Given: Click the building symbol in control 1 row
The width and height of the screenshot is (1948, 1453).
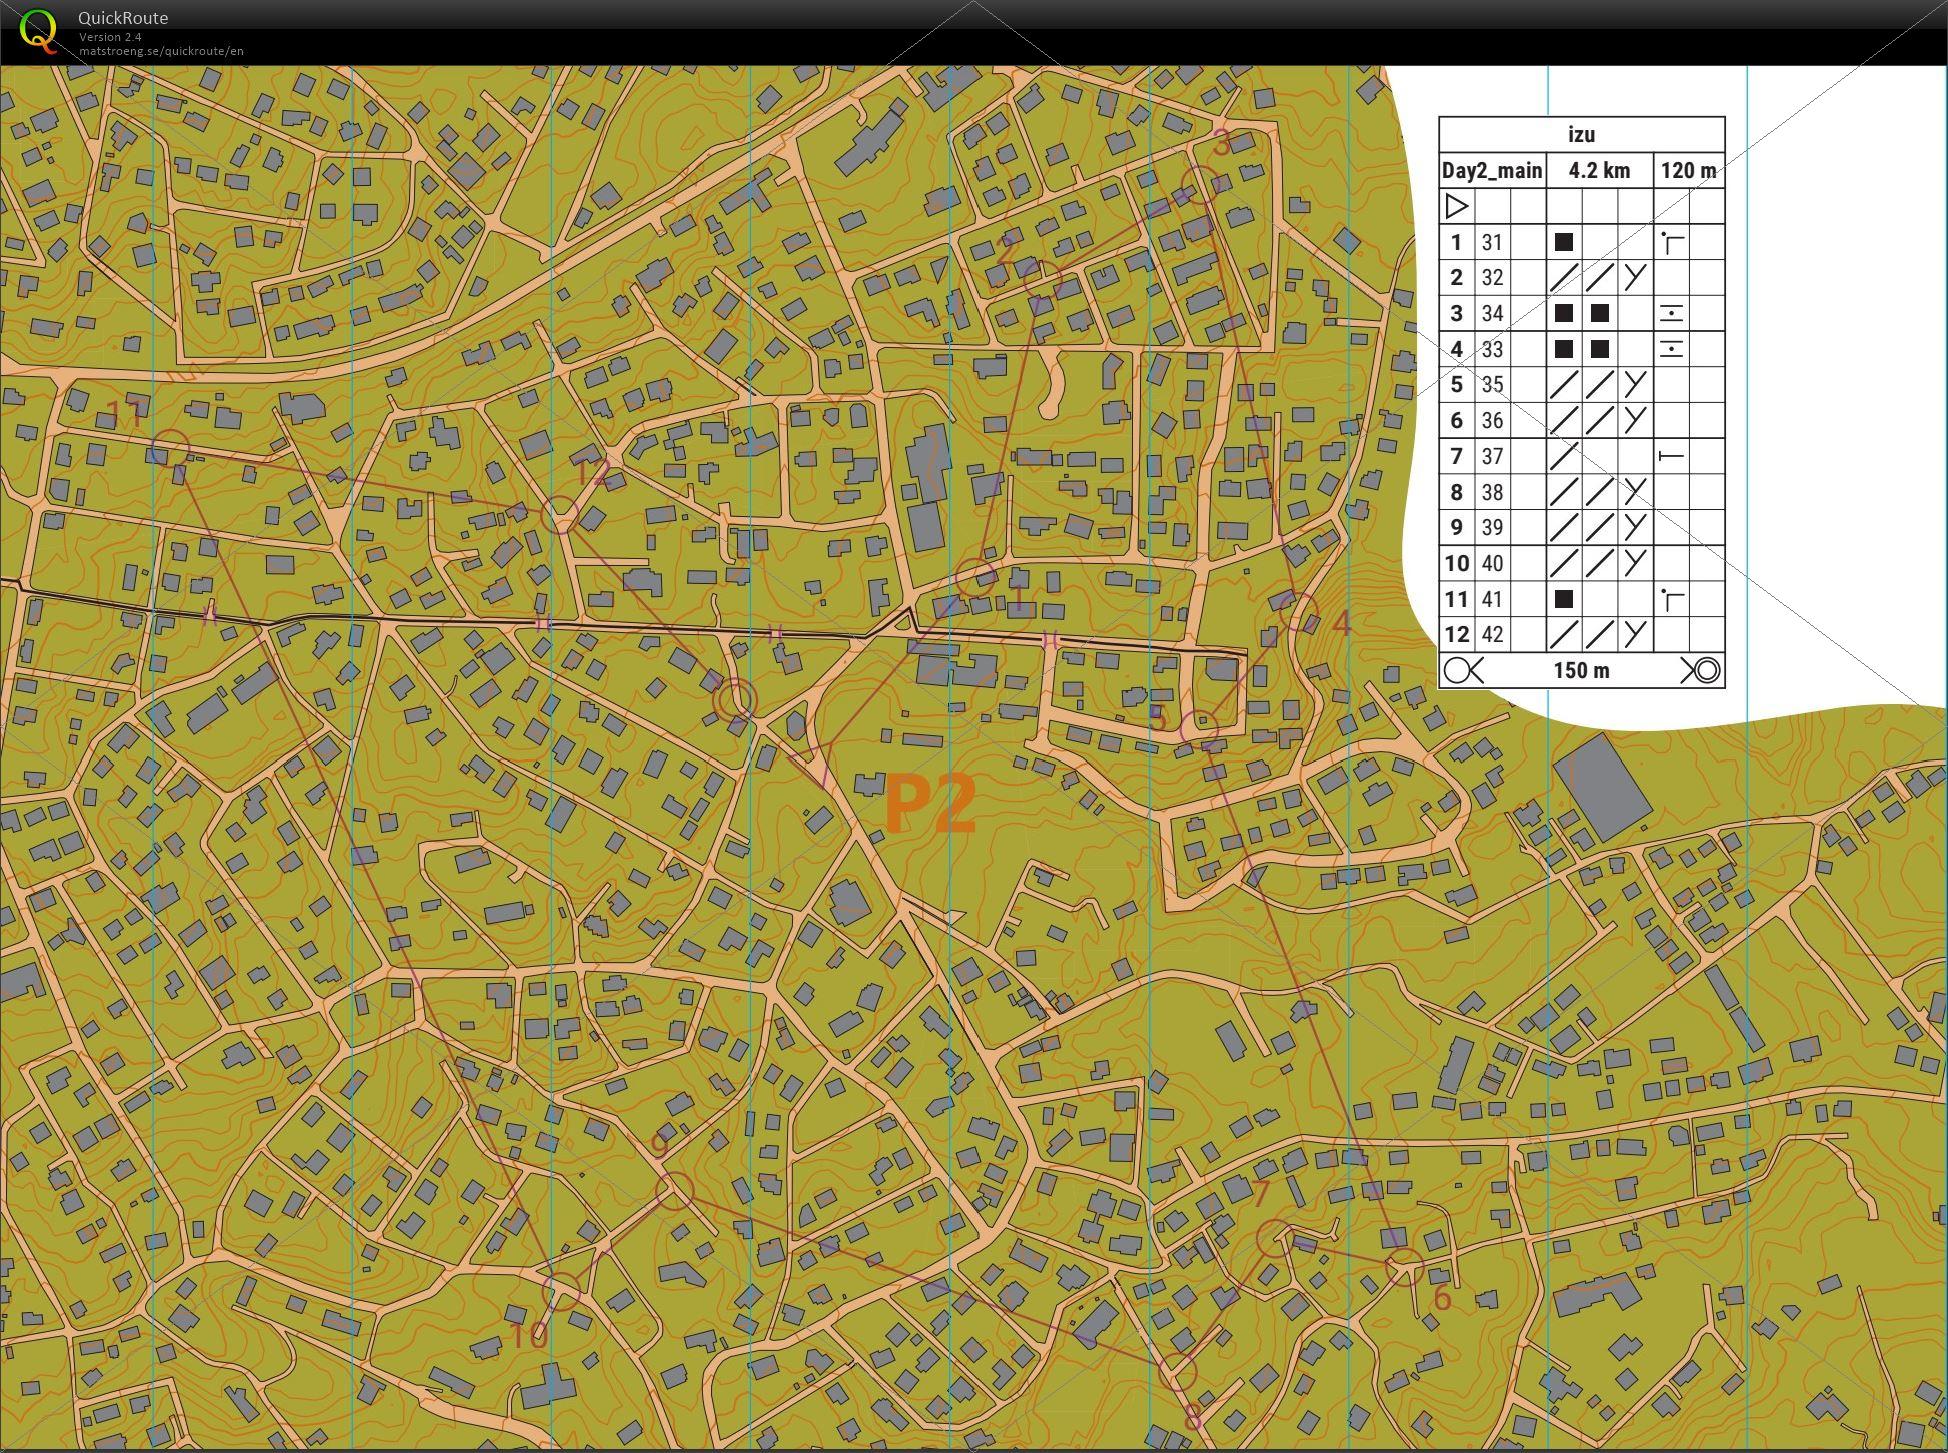Looking at the screenshot, I should coord(1564,242).
